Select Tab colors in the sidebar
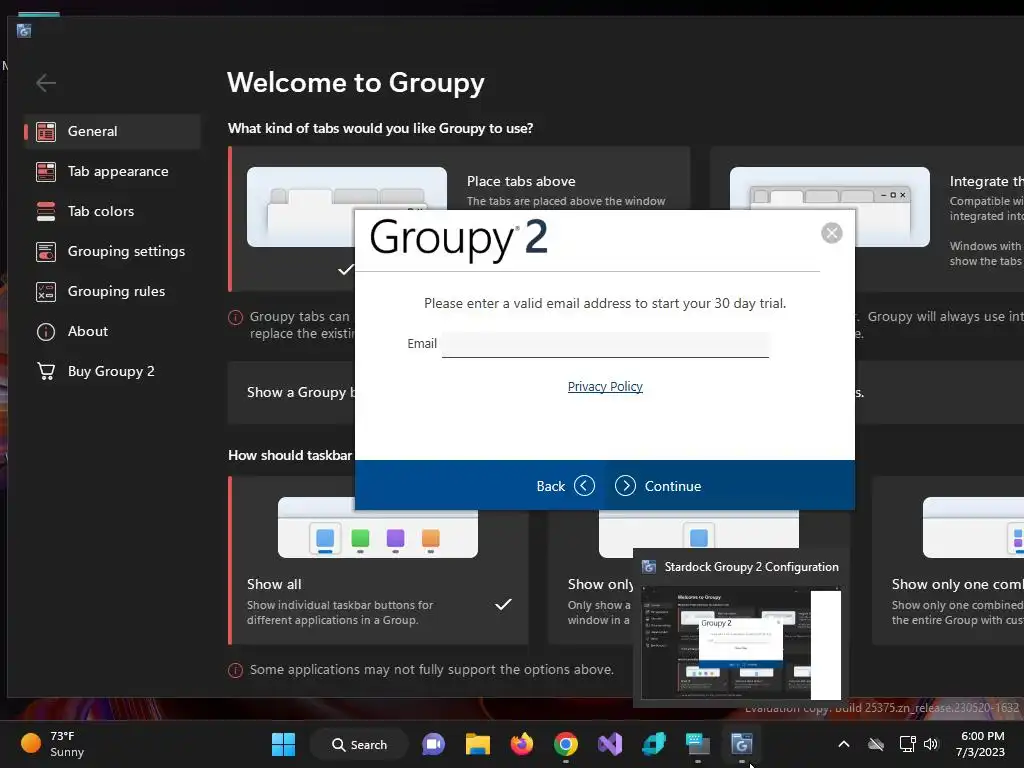 click(112, 211)
